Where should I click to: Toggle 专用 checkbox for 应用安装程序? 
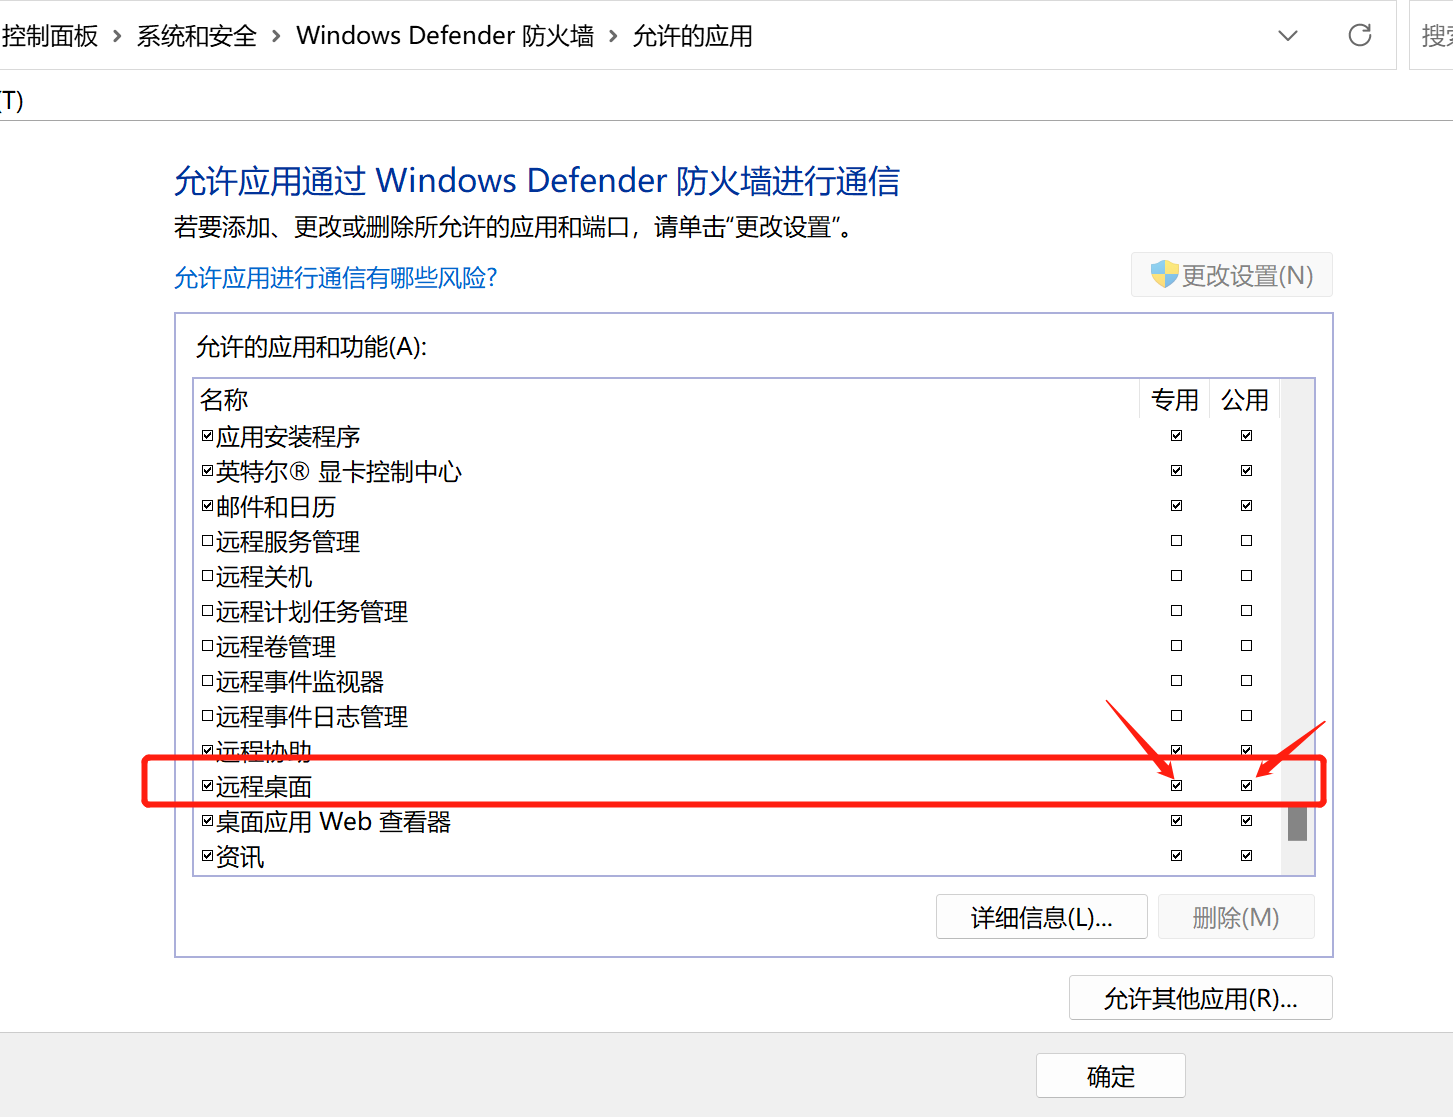coord(1176,436)
